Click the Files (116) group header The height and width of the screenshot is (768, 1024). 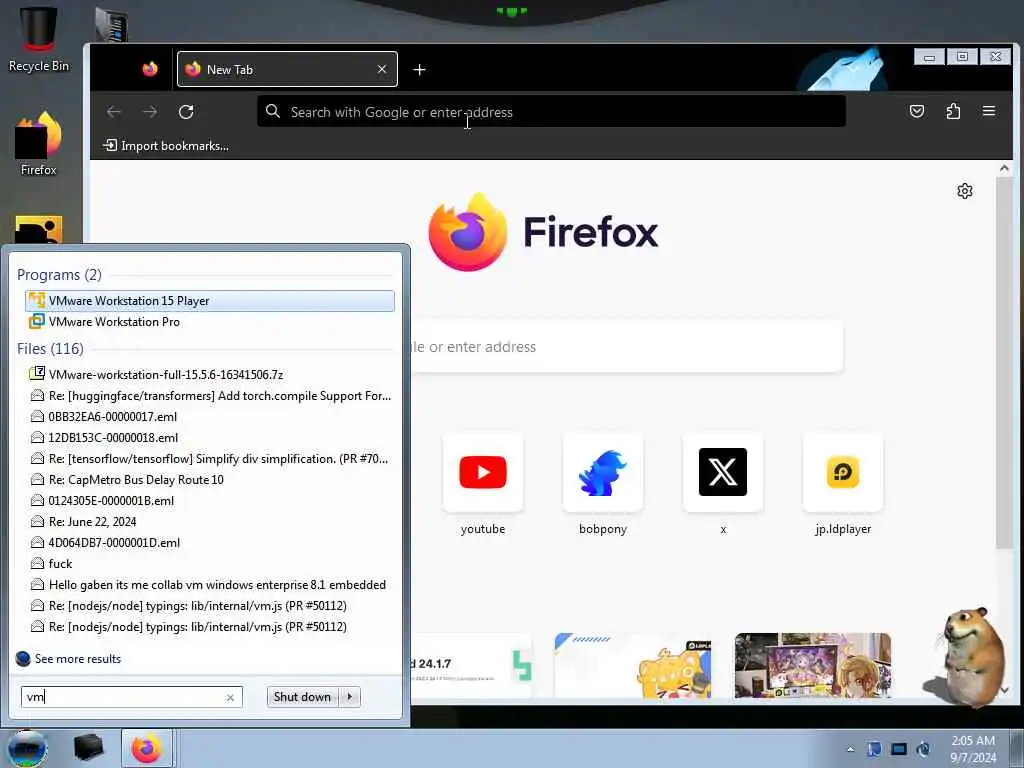[x=50, y=348]
